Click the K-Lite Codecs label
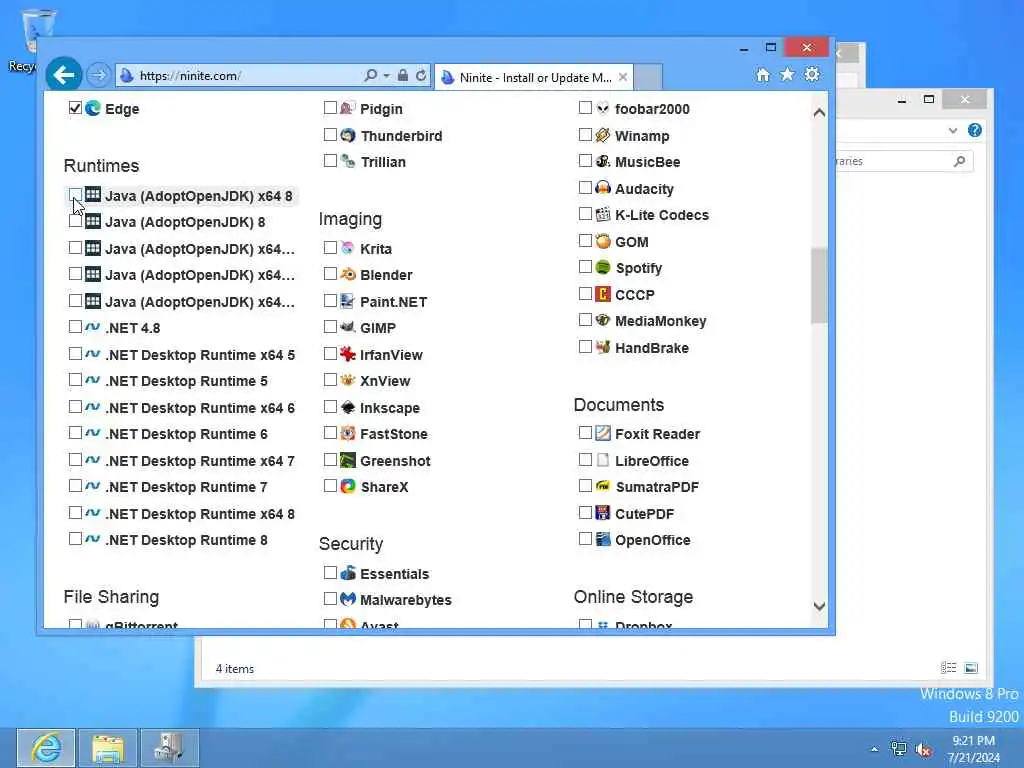 (x=662, y=215)
